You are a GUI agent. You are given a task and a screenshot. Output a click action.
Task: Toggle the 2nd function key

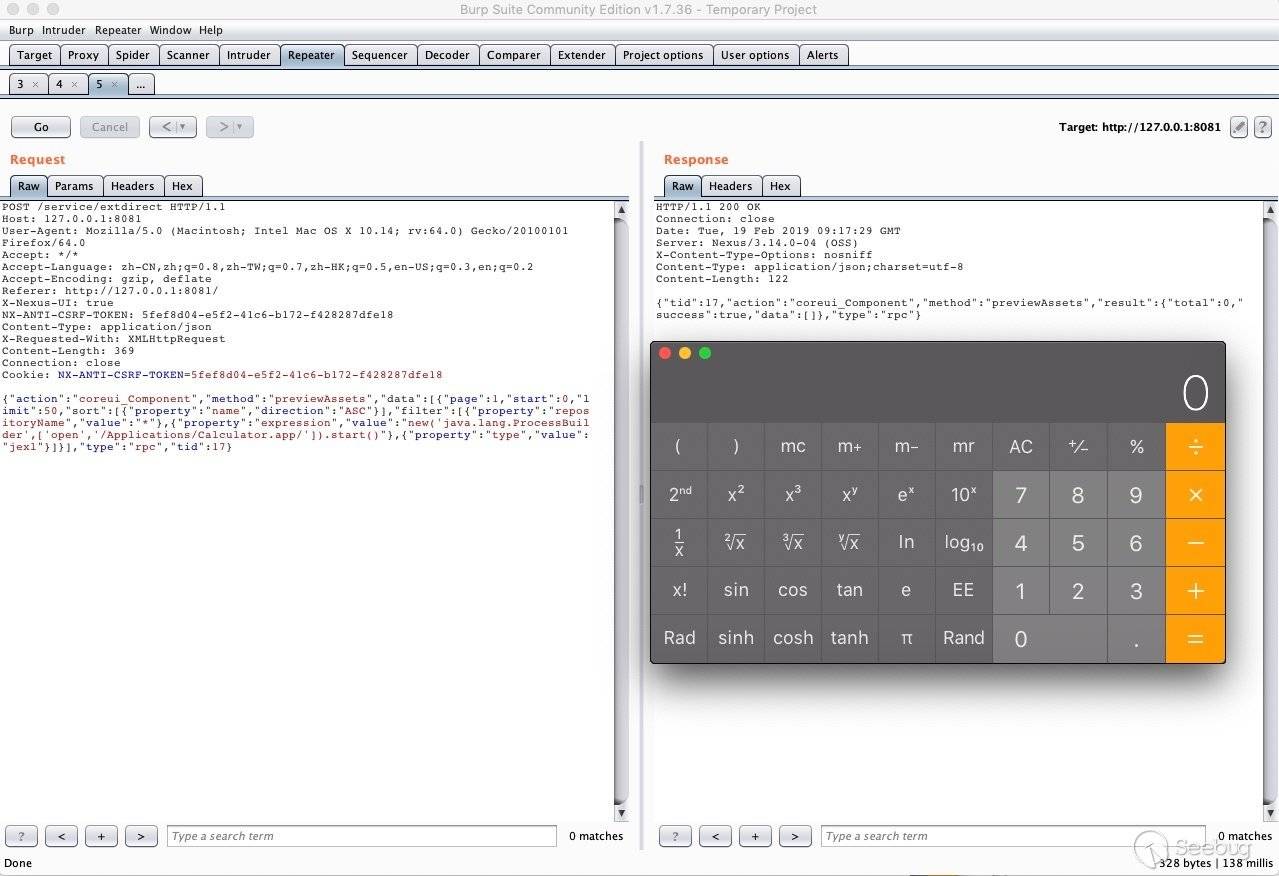pyautogui.click(x=679, y=494)
